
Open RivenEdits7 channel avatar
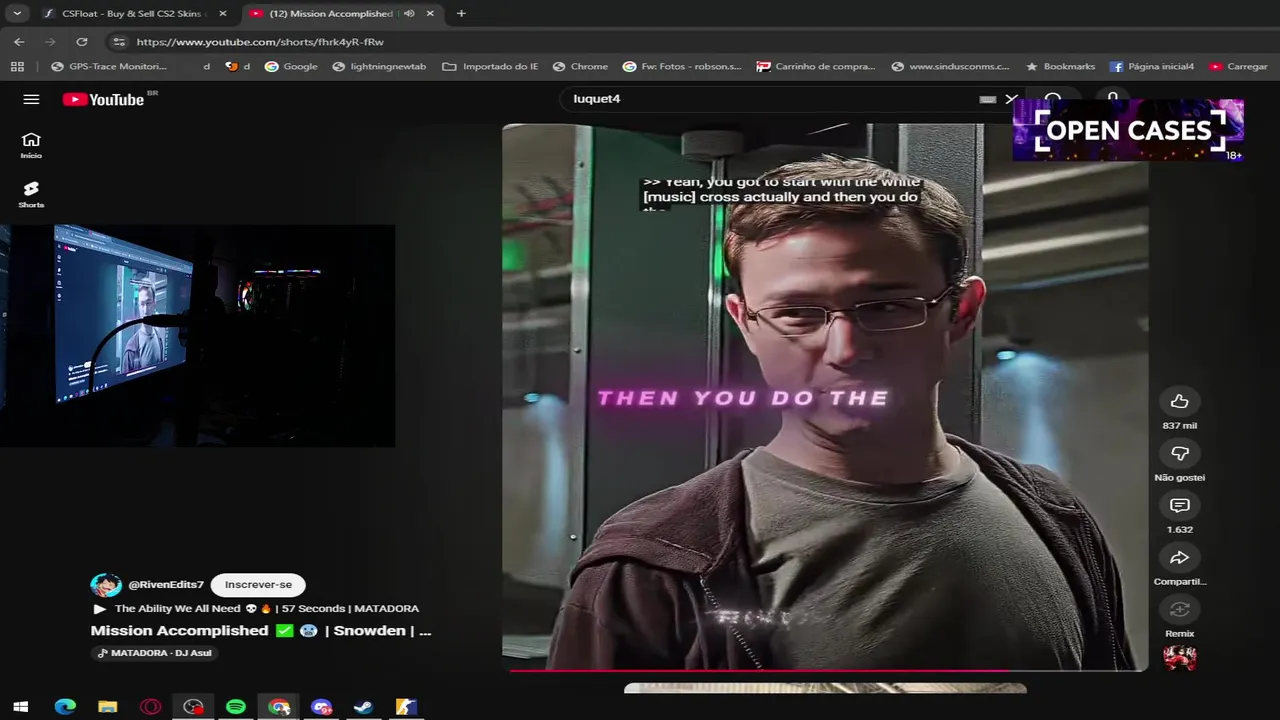pyautogui.click(x=105, y=585)
